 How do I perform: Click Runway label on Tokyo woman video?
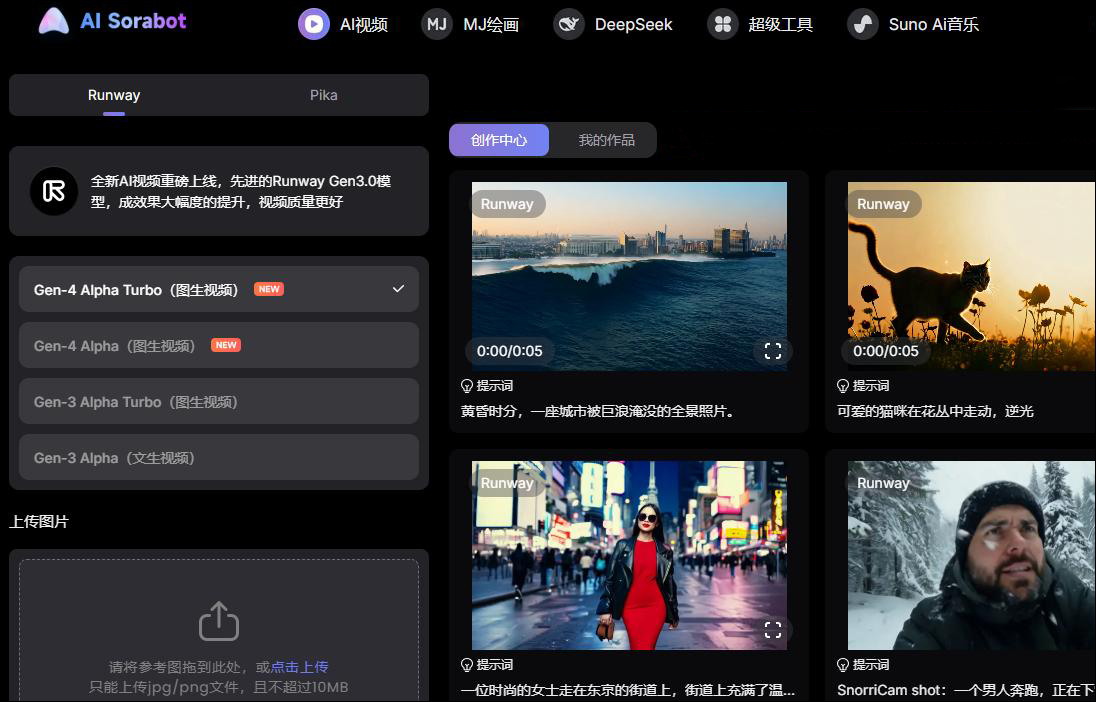[x=507, y=483]
